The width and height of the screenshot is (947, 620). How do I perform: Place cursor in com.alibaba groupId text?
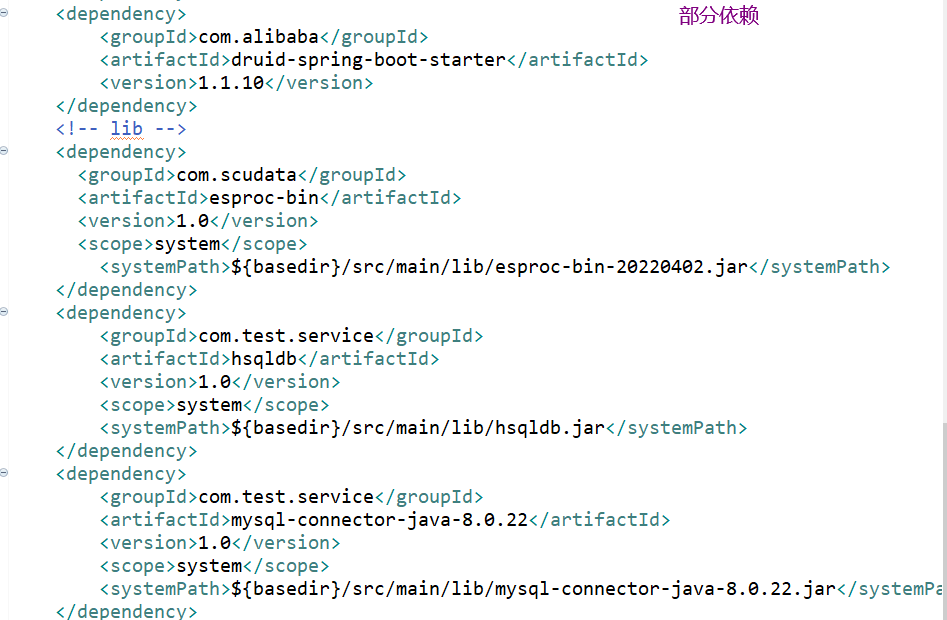pos(258,37)
